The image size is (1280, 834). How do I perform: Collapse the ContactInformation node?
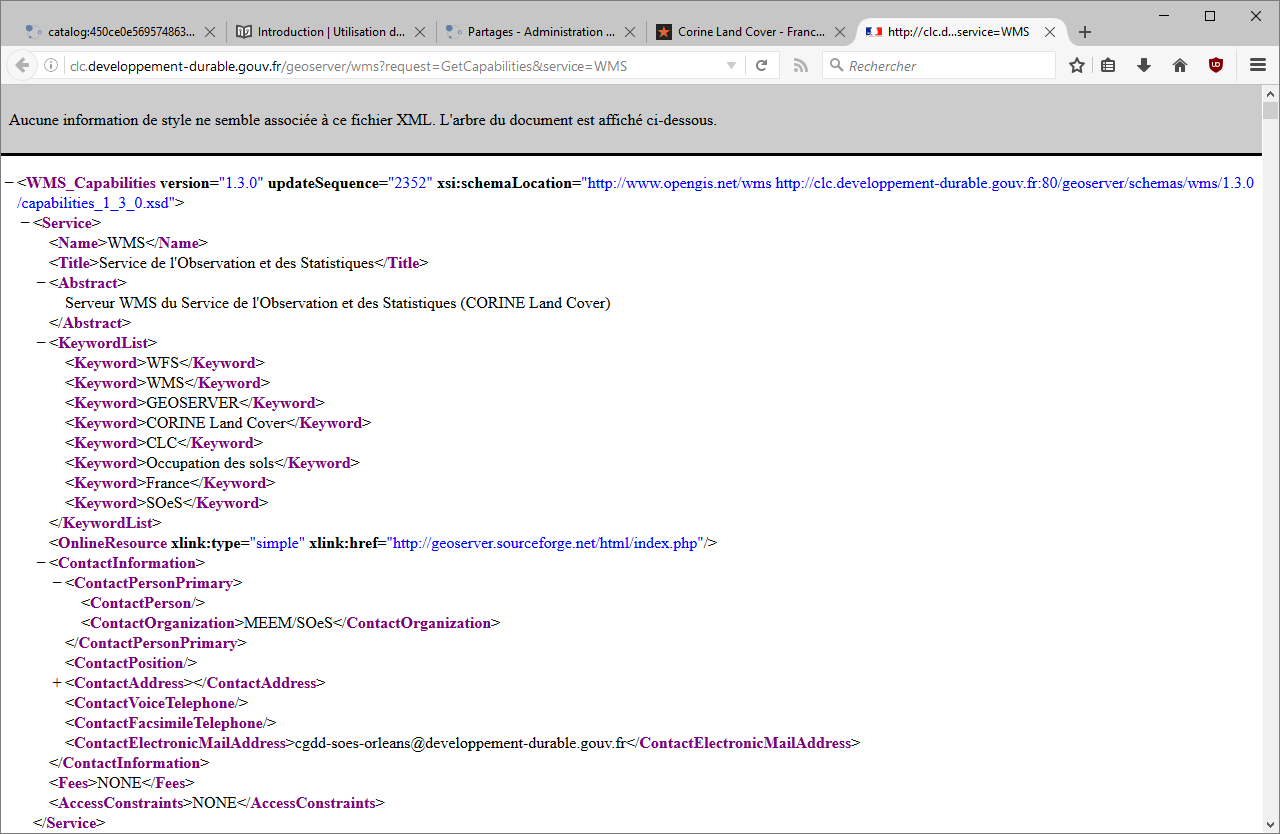(x=41, y=563)
